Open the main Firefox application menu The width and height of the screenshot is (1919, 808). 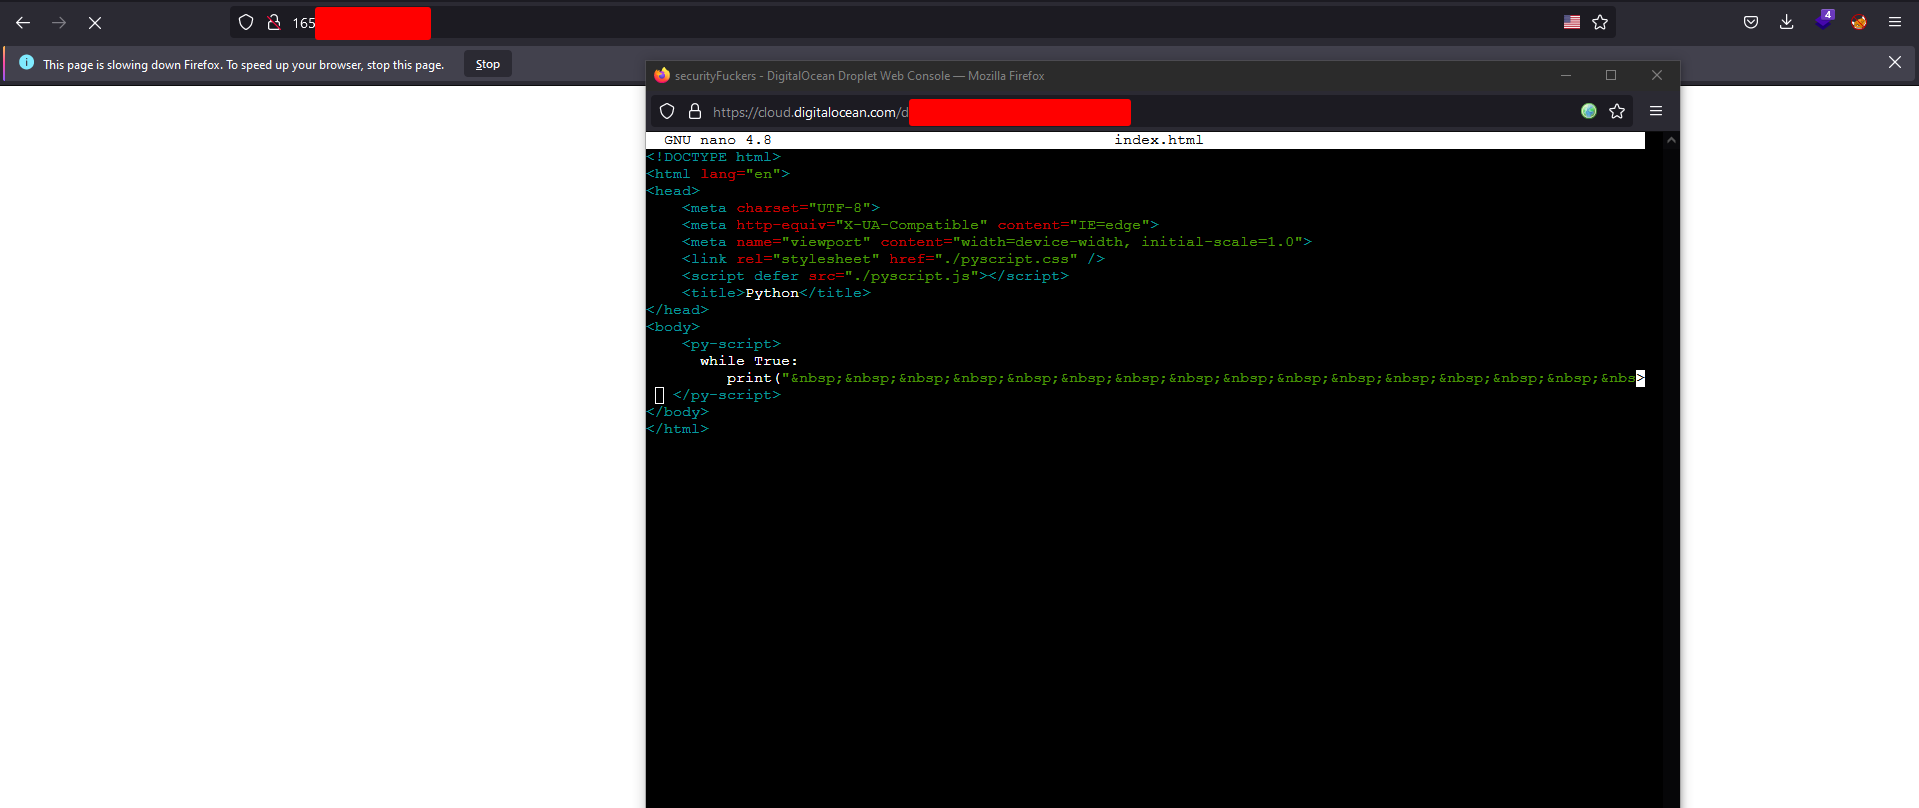pyautogui.click(x=1895, y=22)
